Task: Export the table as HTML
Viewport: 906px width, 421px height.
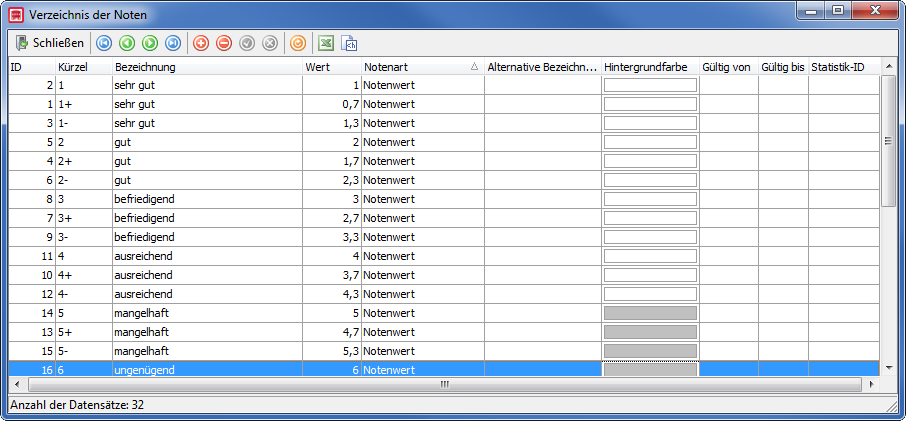Action: [x=350, y=43]
